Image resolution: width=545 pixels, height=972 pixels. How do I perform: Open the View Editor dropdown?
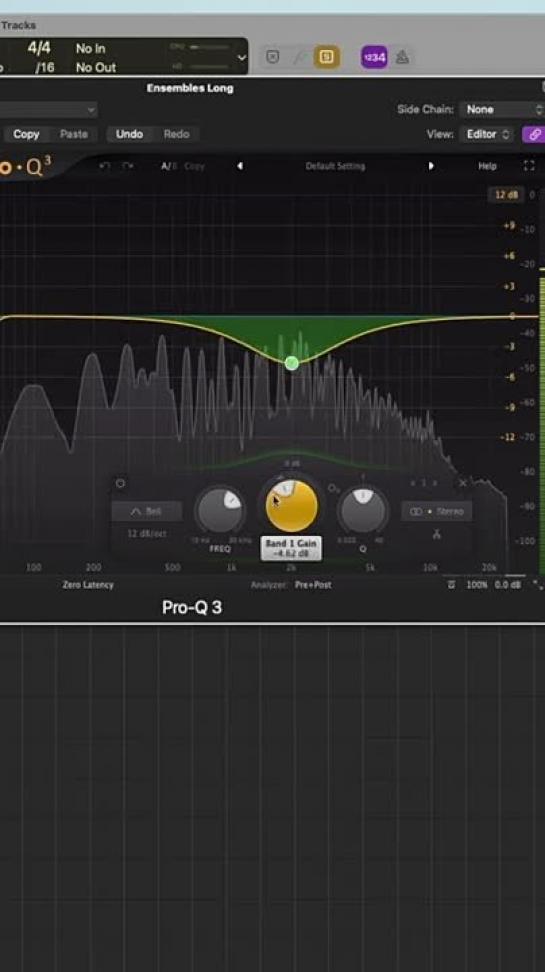coord(487,134)
